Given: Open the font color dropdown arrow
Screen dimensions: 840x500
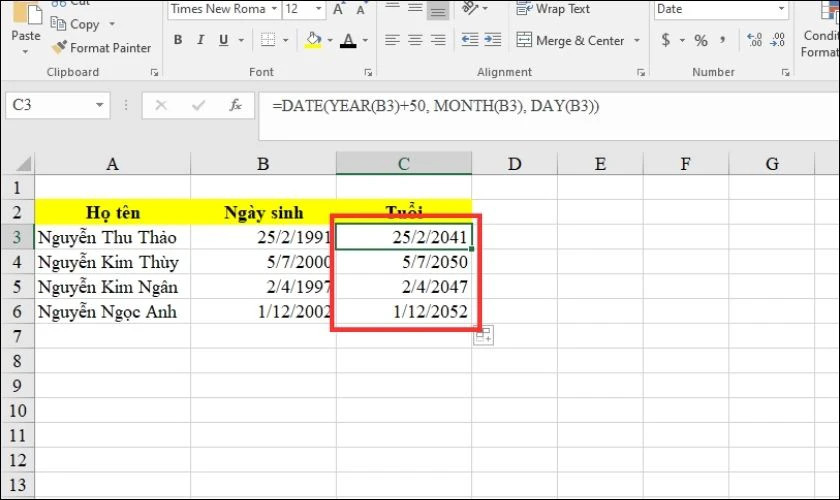Looking at the screenshot, I should (365, 40).
